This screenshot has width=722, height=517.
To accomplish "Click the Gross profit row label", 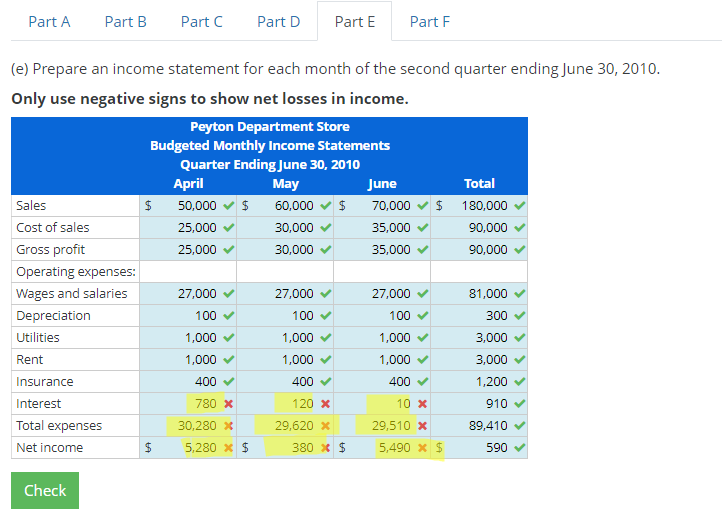I will click(x=51, y=250).
